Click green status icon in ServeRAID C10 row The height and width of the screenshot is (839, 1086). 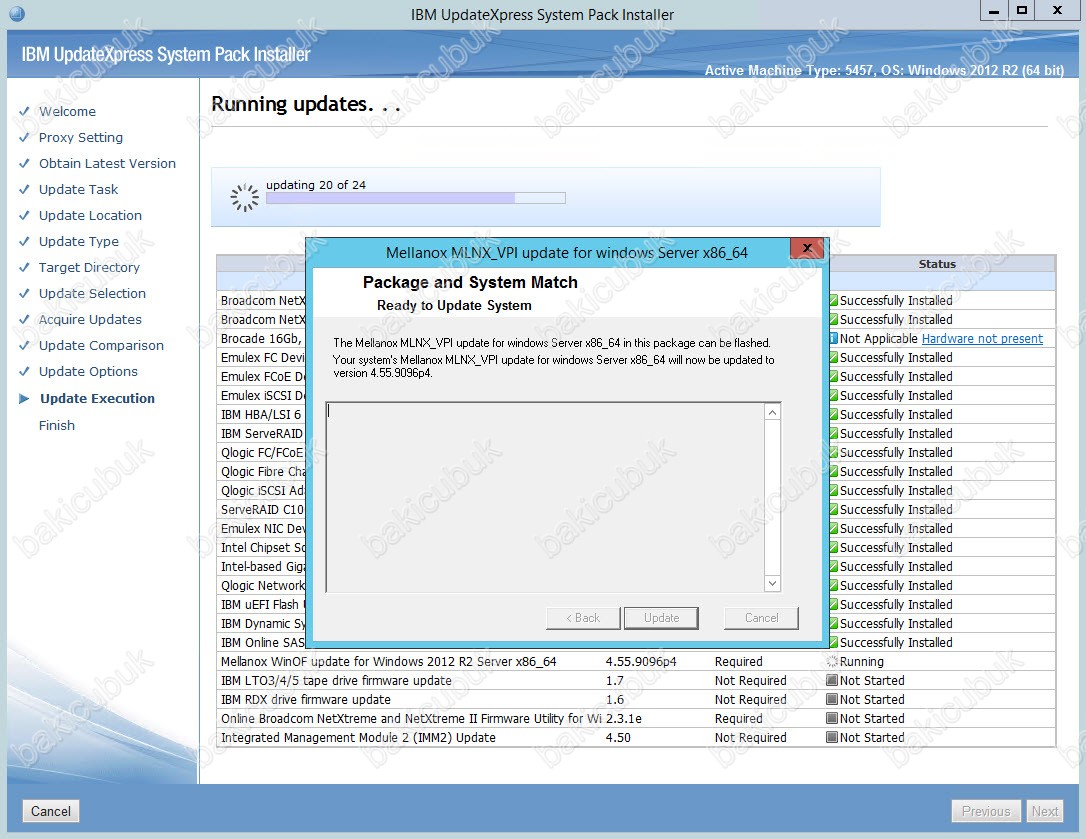pyautogui.click(x=833, y=510)
